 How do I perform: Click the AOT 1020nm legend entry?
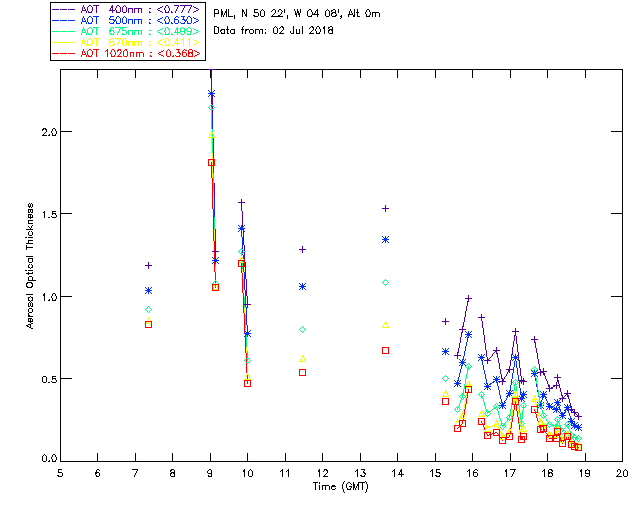click(x=127, y=53)
